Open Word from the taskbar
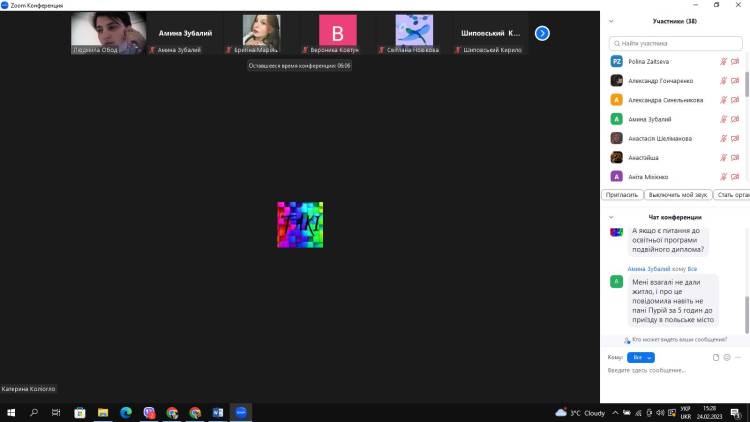 point(217,412)
